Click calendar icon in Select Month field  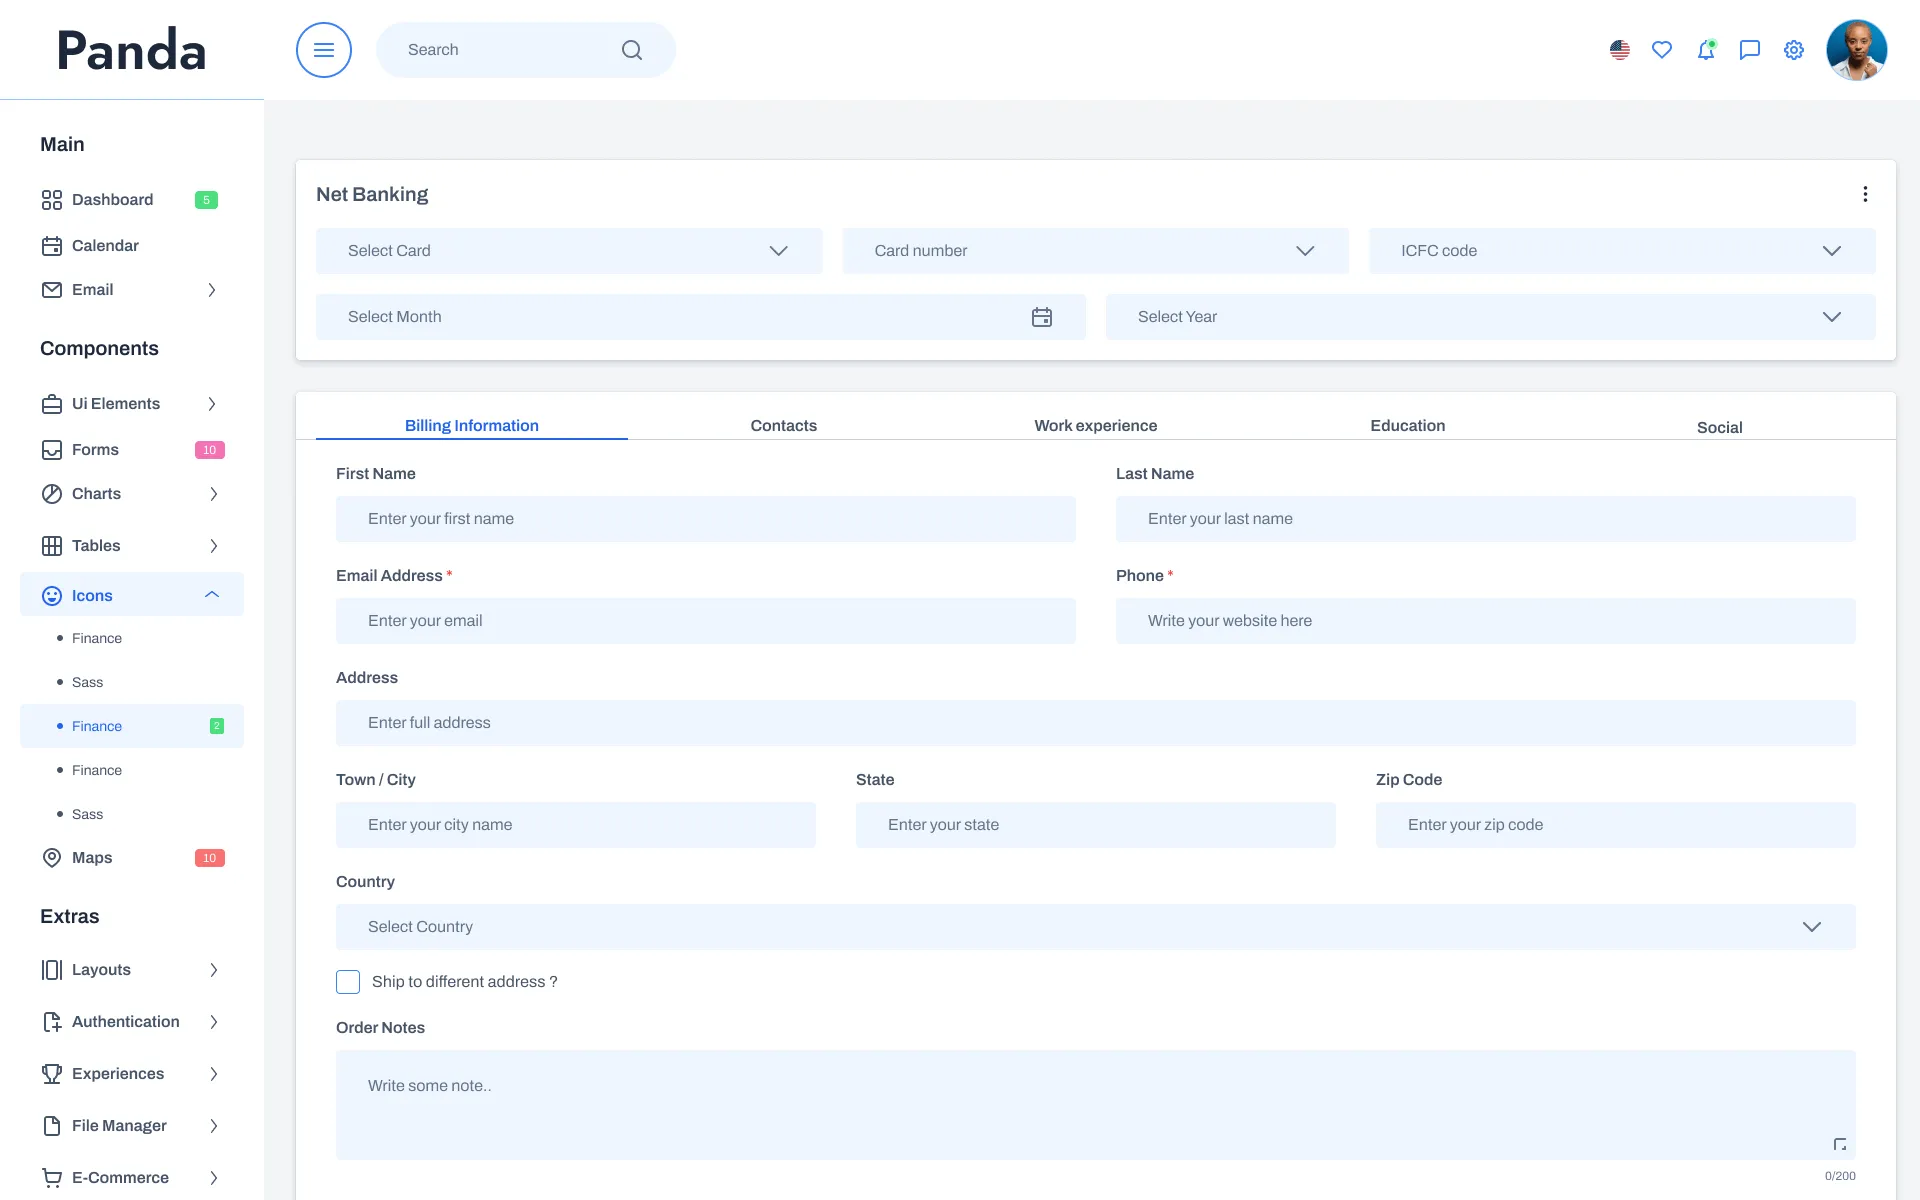[x=1042, y=317]
